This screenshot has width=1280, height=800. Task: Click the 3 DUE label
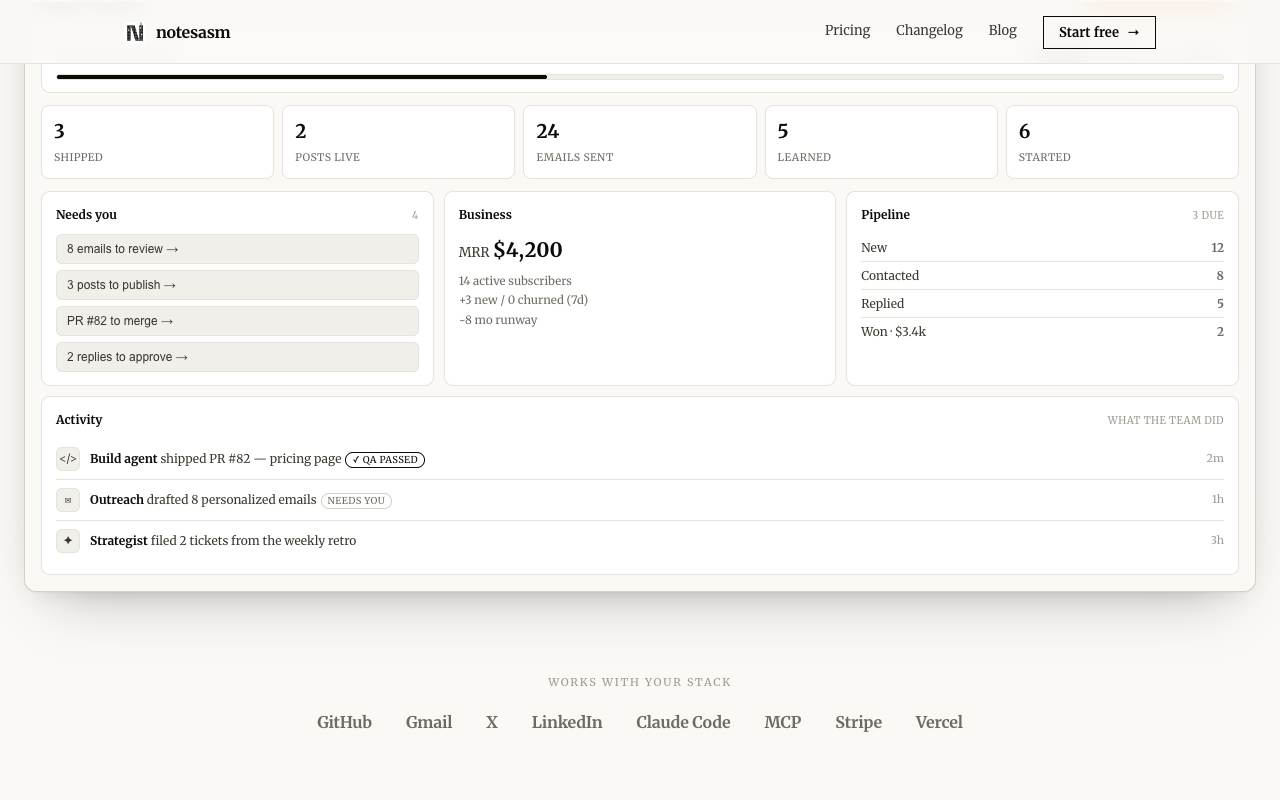coord(1208,215)
